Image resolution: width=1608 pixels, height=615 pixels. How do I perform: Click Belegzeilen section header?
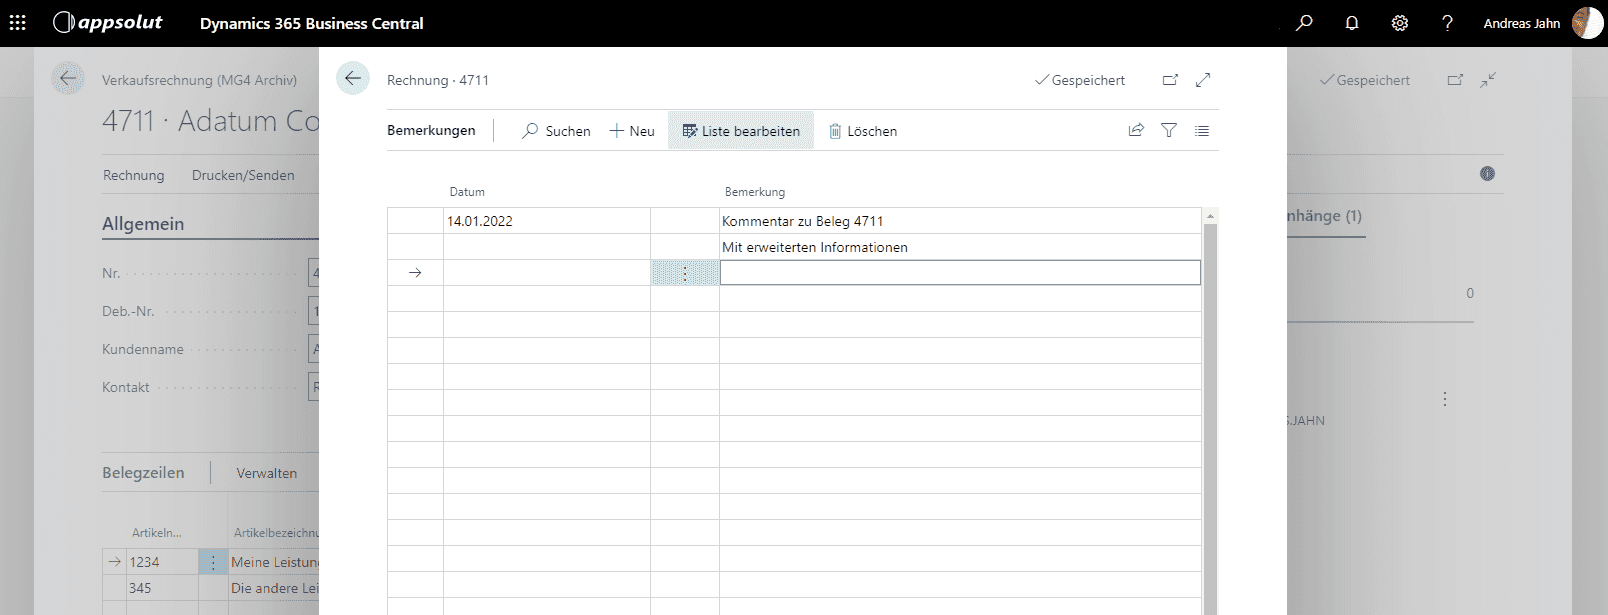point(143,473)
